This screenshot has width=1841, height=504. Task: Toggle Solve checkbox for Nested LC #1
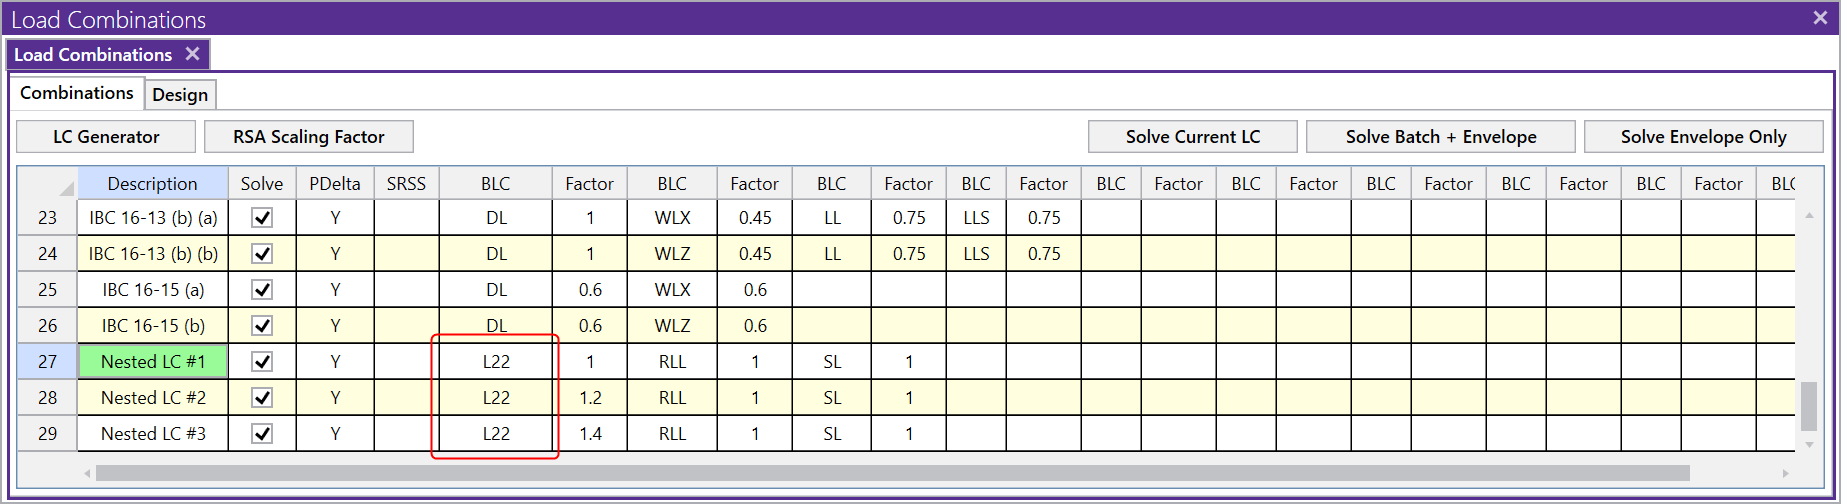point(262,362)
